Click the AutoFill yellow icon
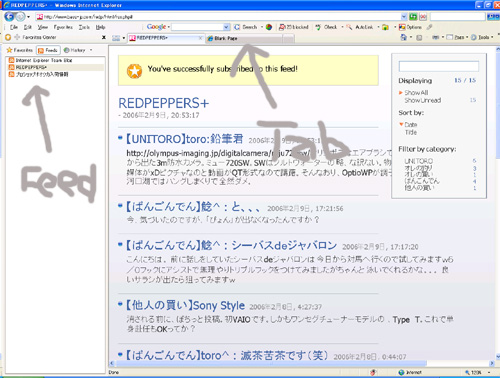Screen dimensions: 500x378 (x=386, y=27)
